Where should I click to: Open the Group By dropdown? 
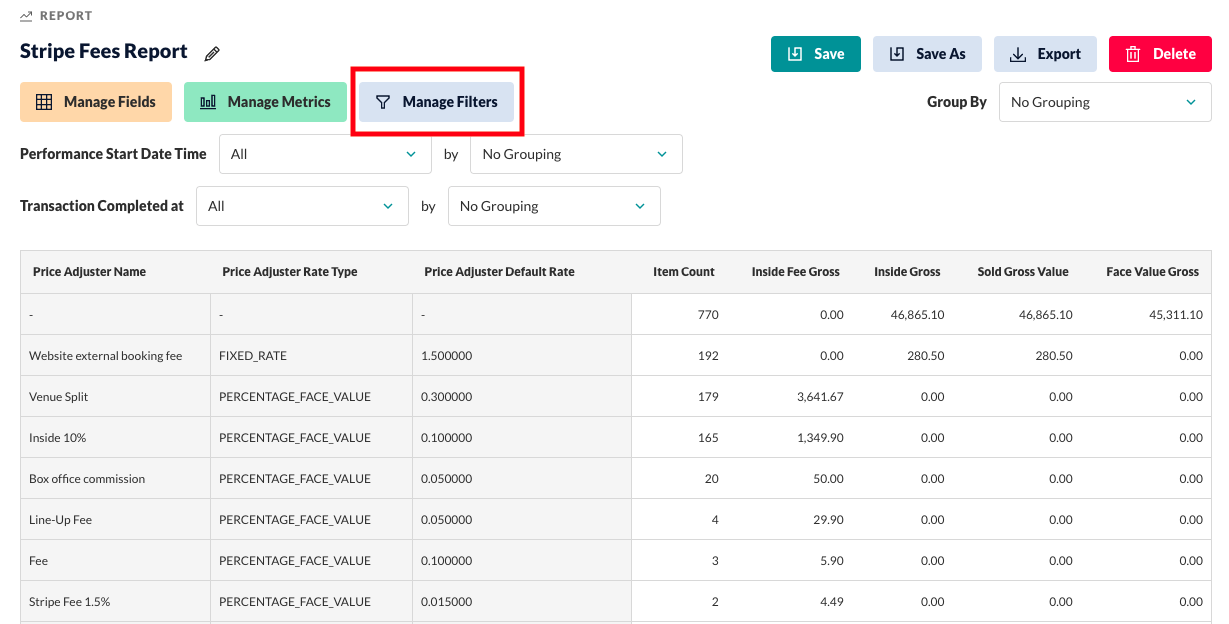[x=1105, y=102]
